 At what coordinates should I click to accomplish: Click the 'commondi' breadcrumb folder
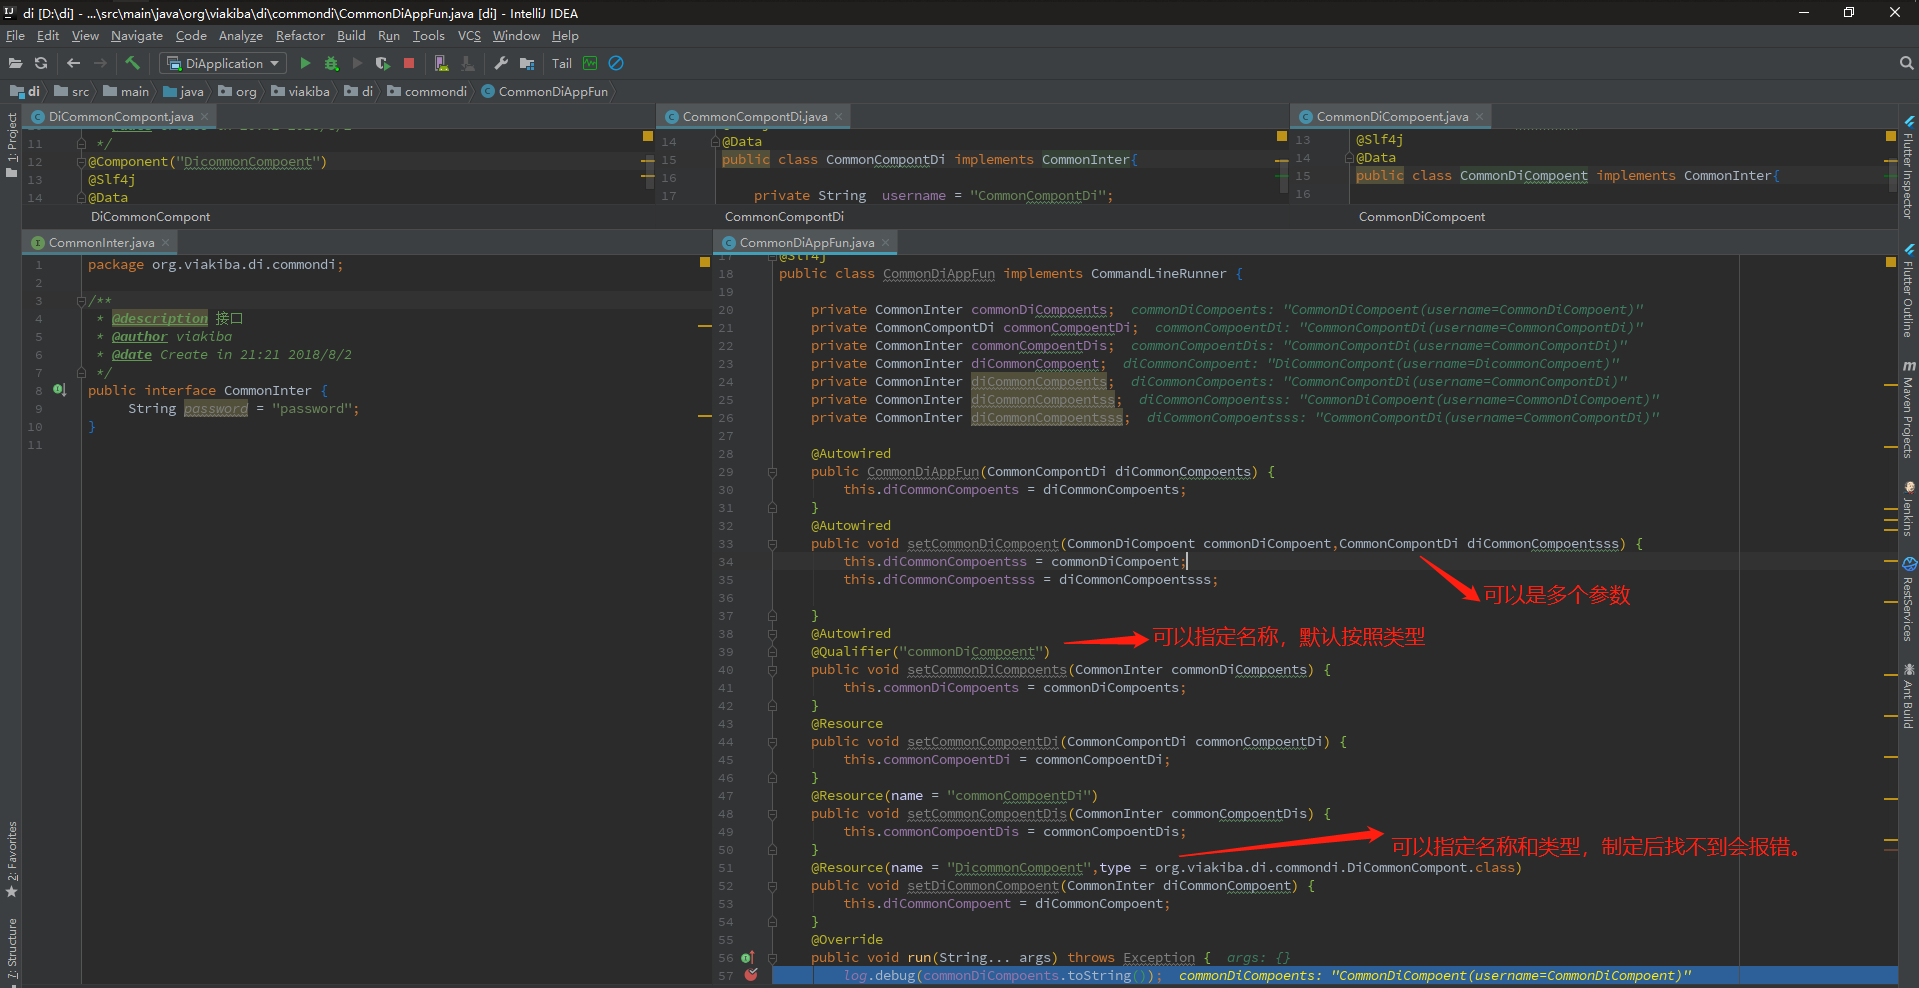pos(427,91)
